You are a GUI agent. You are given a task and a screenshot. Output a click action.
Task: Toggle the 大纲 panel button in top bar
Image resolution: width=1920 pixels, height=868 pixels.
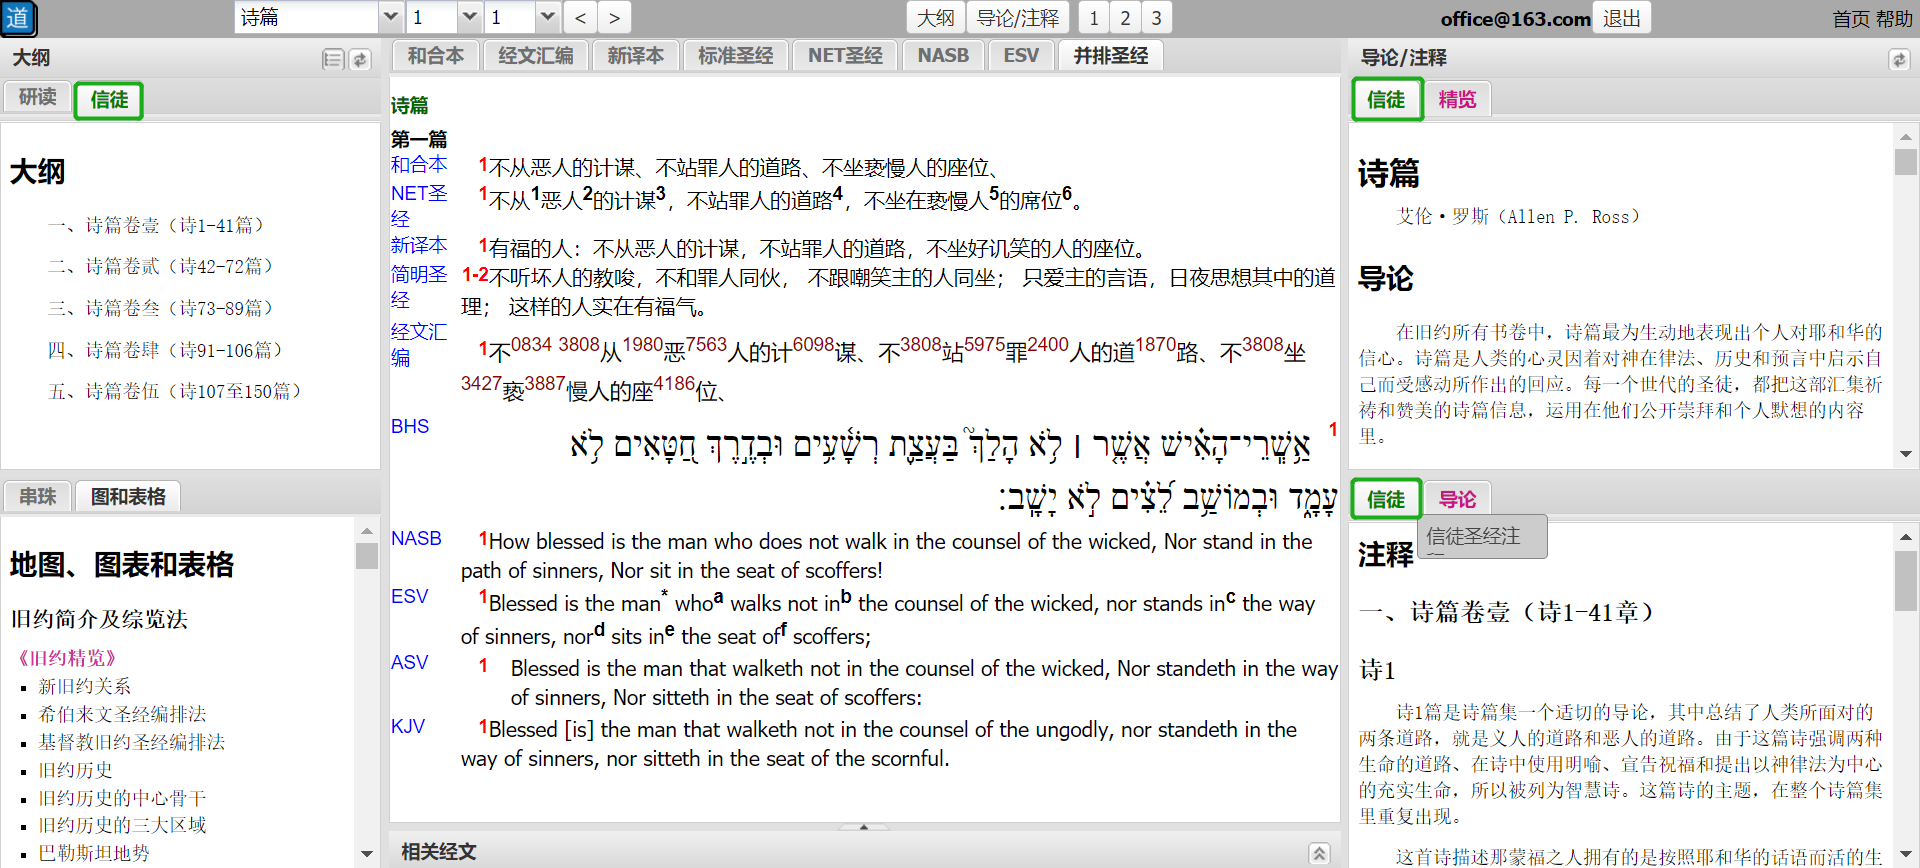935,18
